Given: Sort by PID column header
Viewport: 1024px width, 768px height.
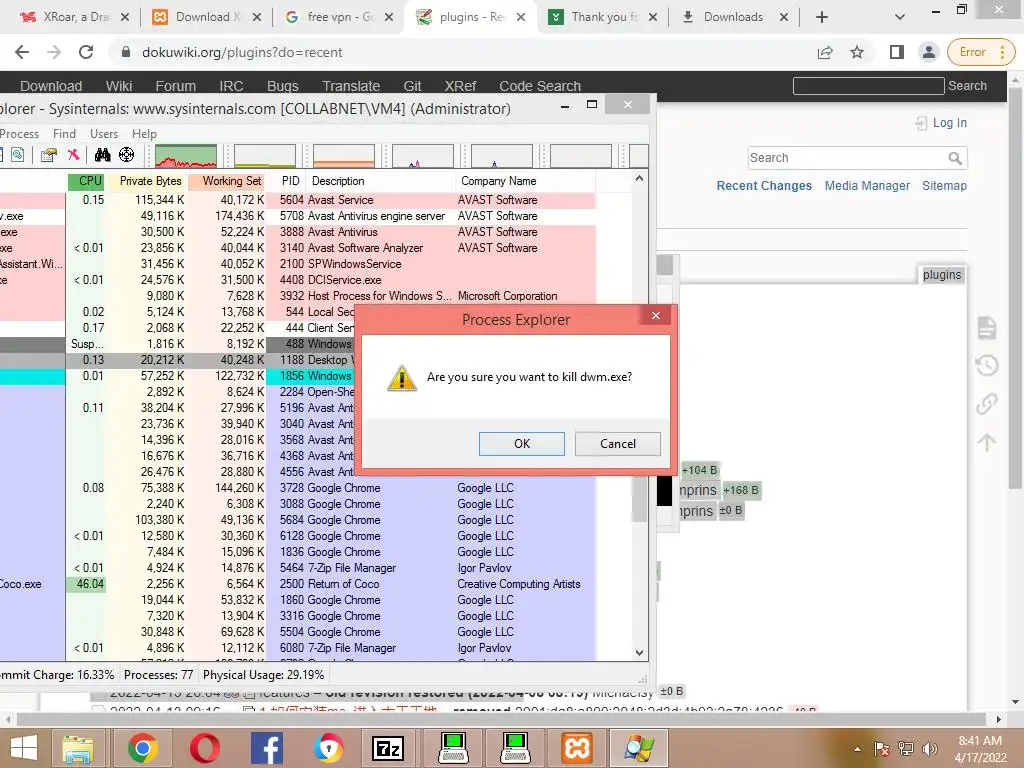Looking at the screenshot, I should tap(287, 181).
